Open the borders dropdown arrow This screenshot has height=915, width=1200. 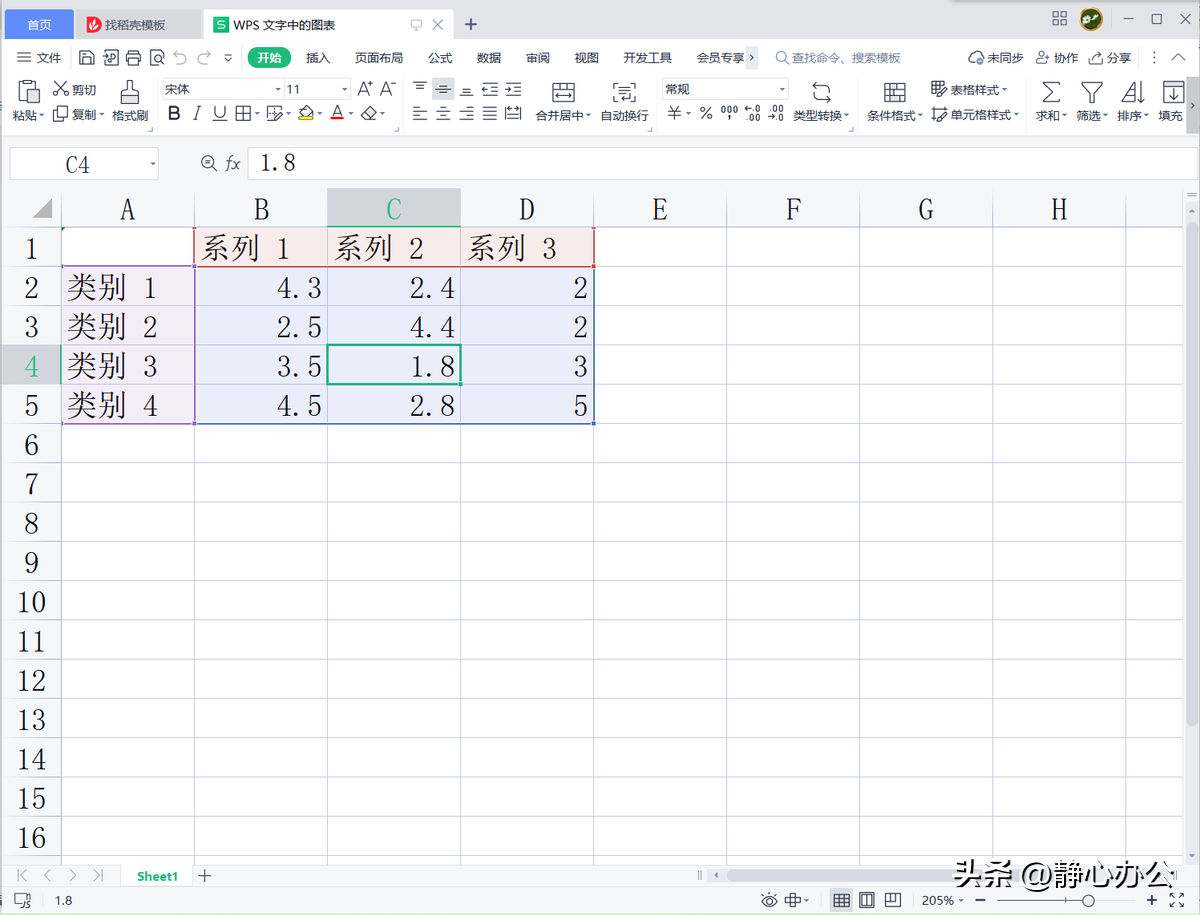tap(255, 114)
